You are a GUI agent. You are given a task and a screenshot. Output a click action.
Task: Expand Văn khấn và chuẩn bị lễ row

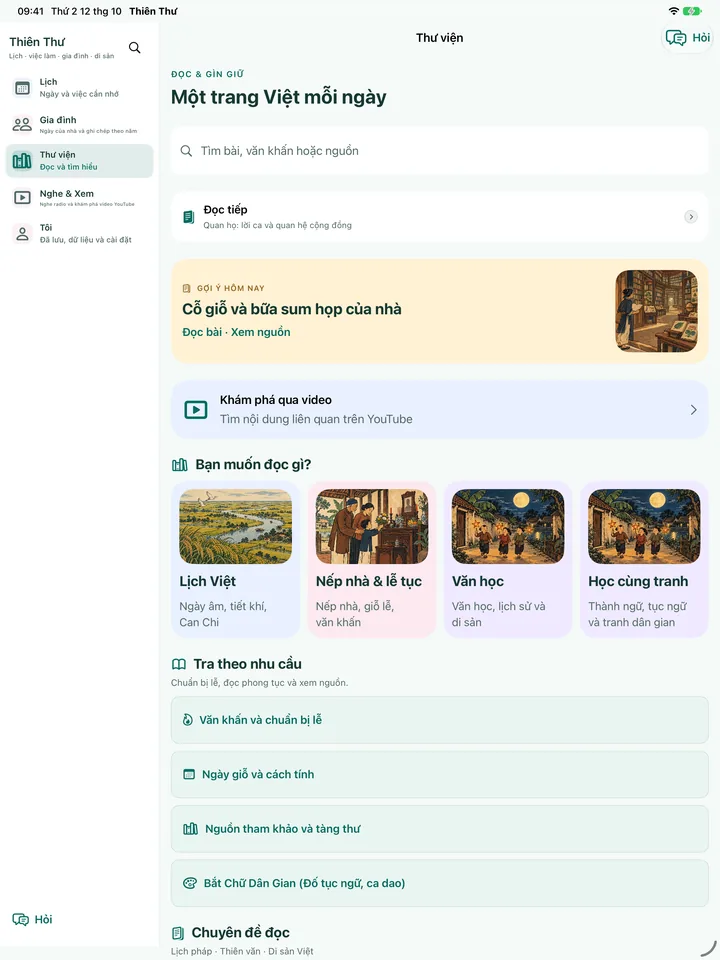440,720
